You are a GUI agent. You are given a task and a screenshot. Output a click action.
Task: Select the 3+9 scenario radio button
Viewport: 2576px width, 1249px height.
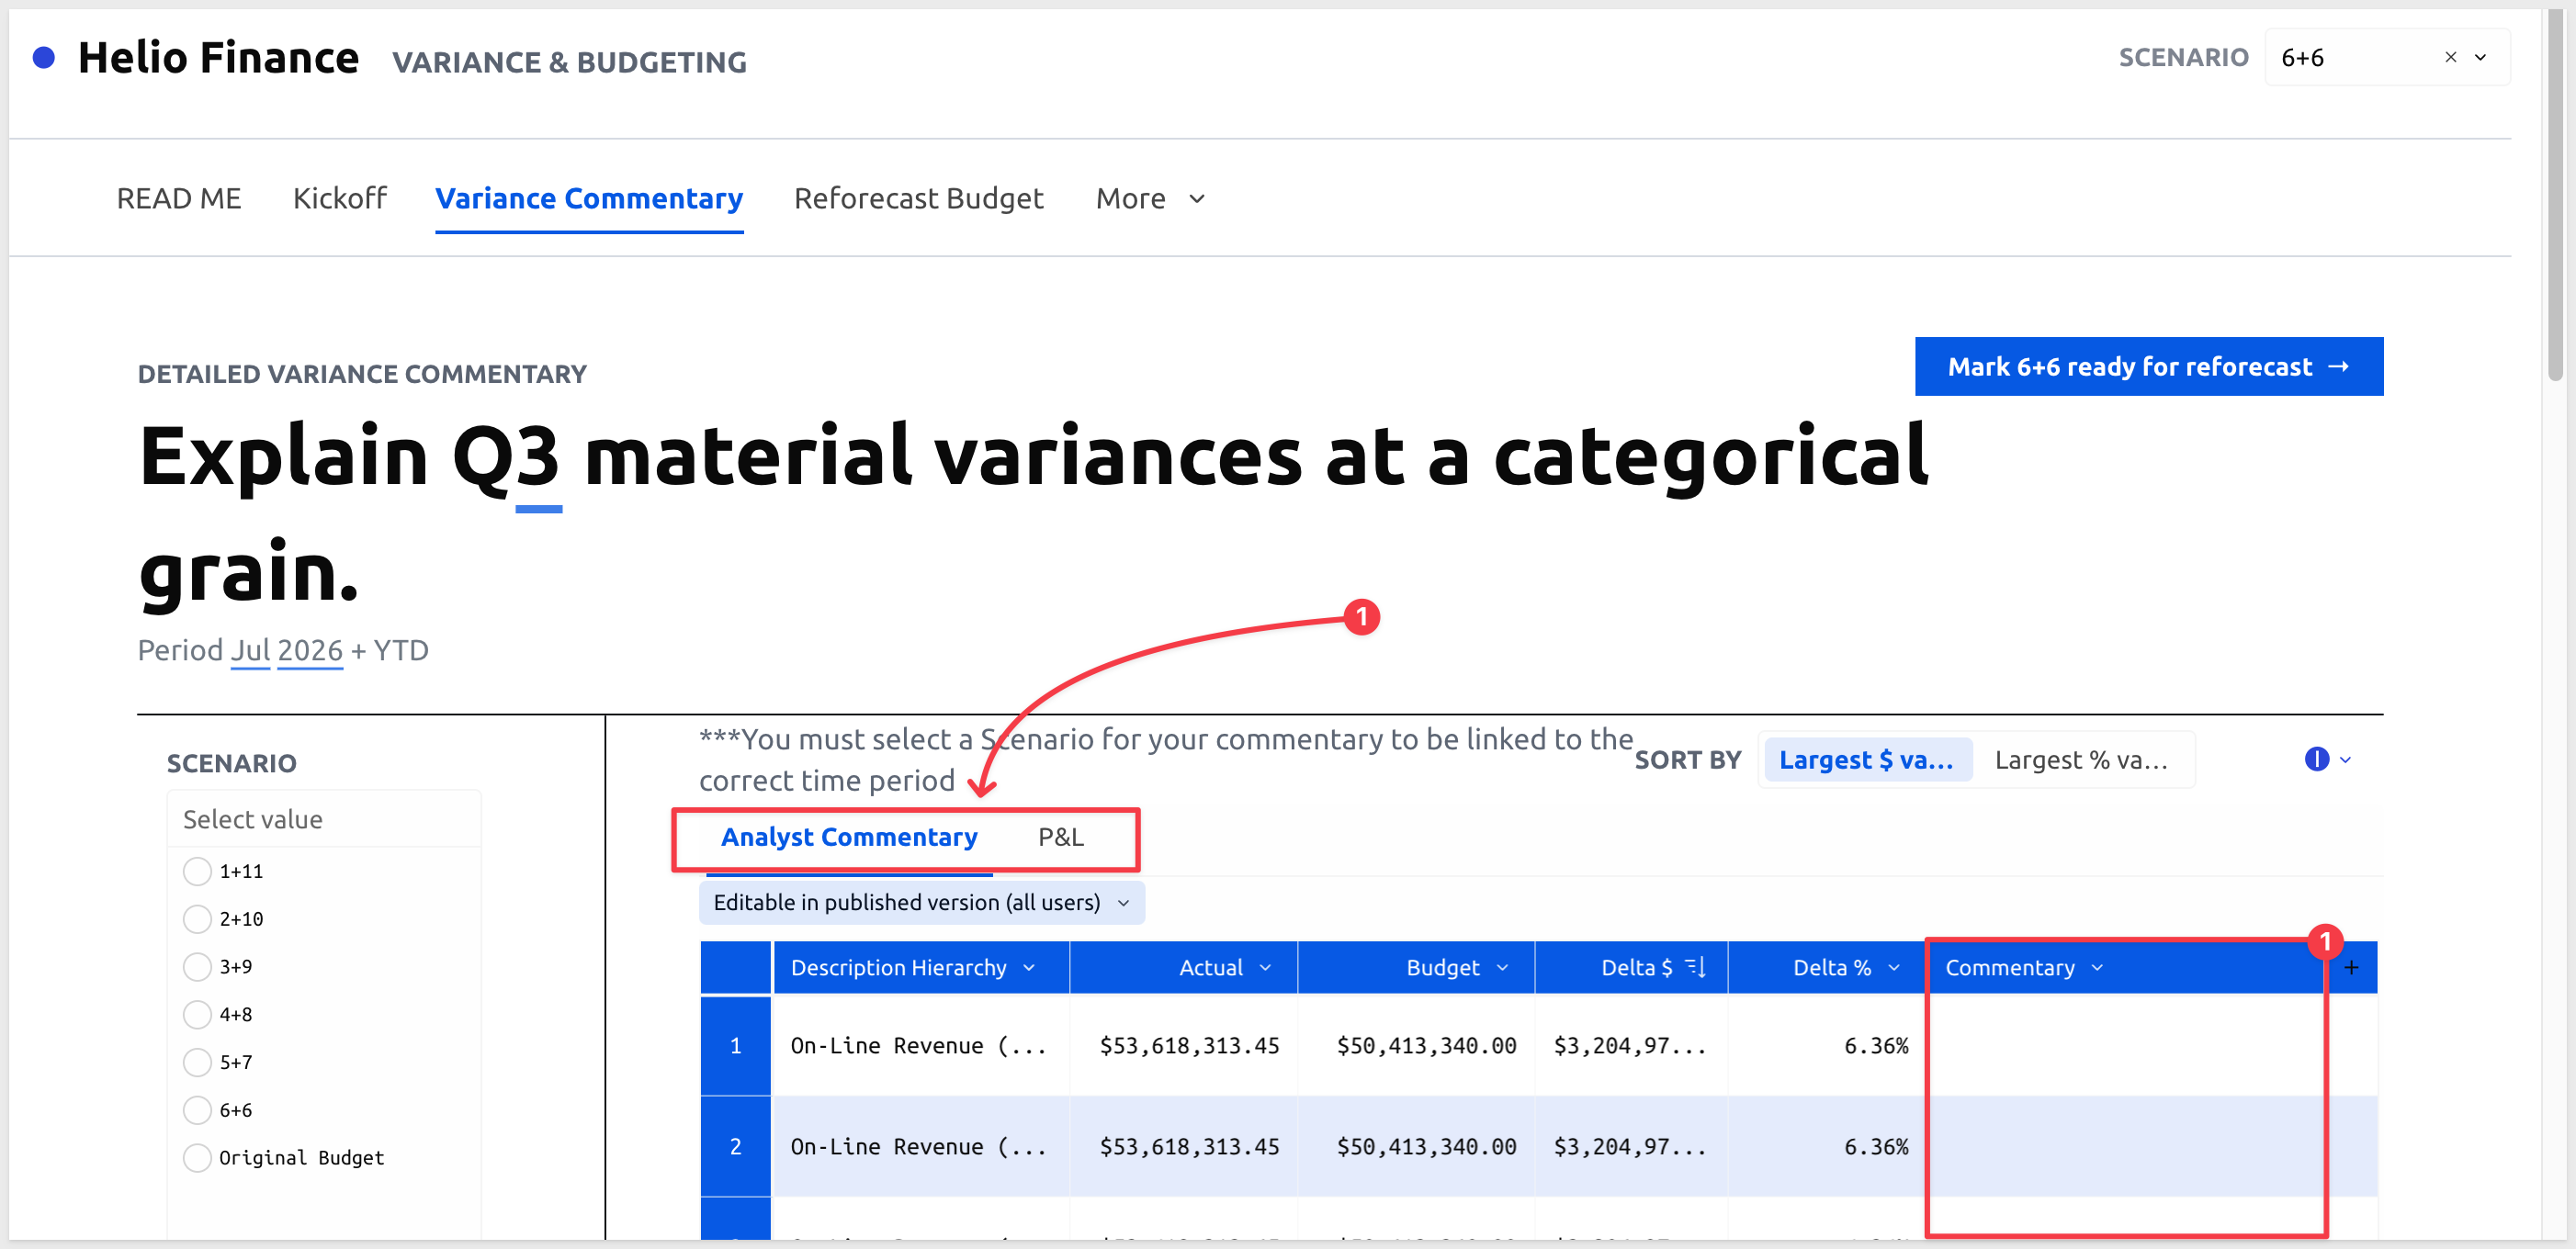[x=197, y=967]
